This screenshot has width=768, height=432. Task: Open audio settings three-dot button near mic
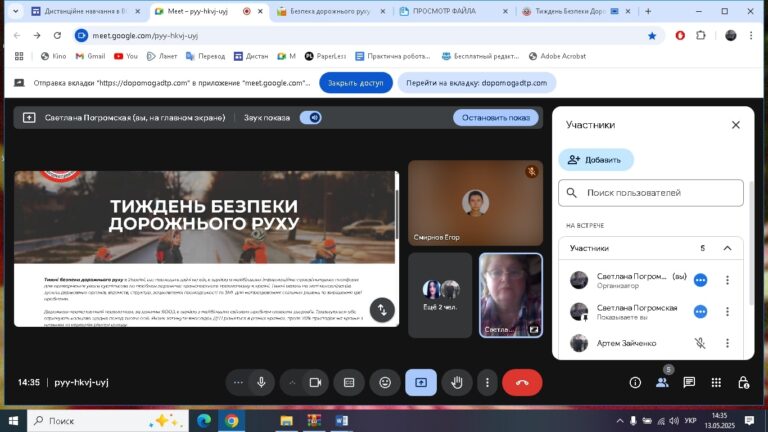(x=238, y=383)
